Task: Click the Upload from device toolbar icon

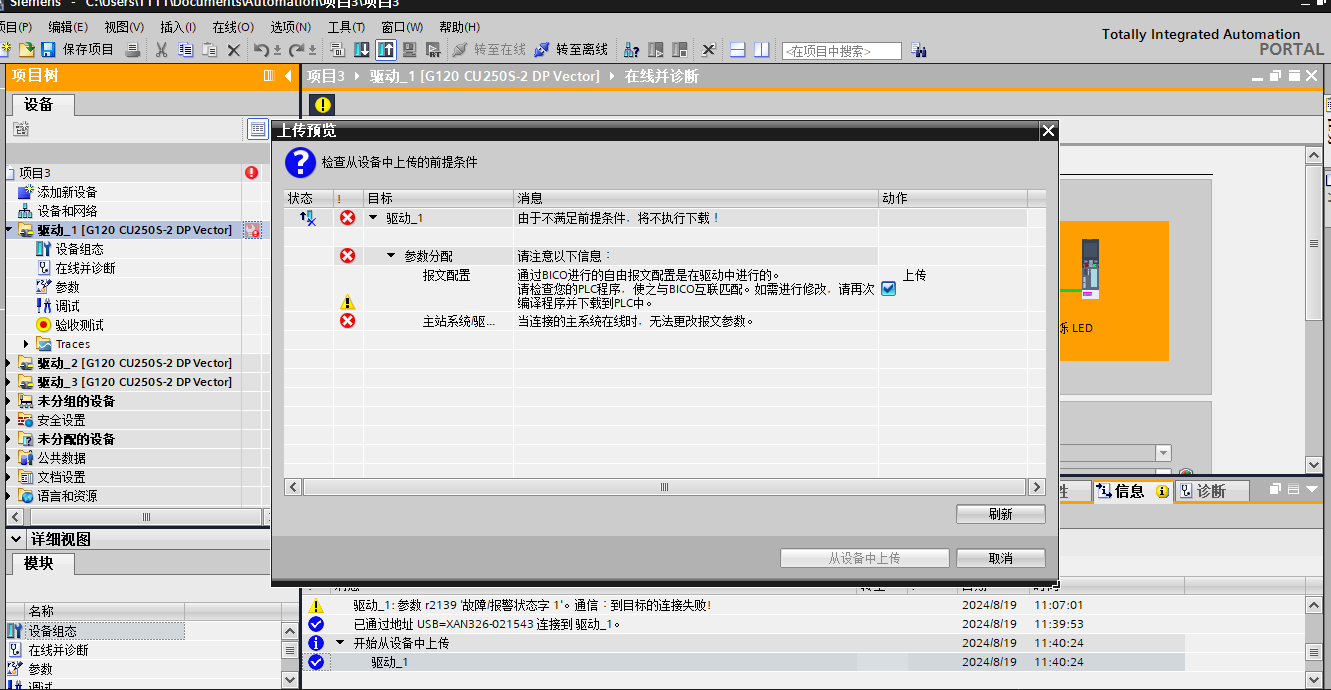Action: [x=386, y=49]
